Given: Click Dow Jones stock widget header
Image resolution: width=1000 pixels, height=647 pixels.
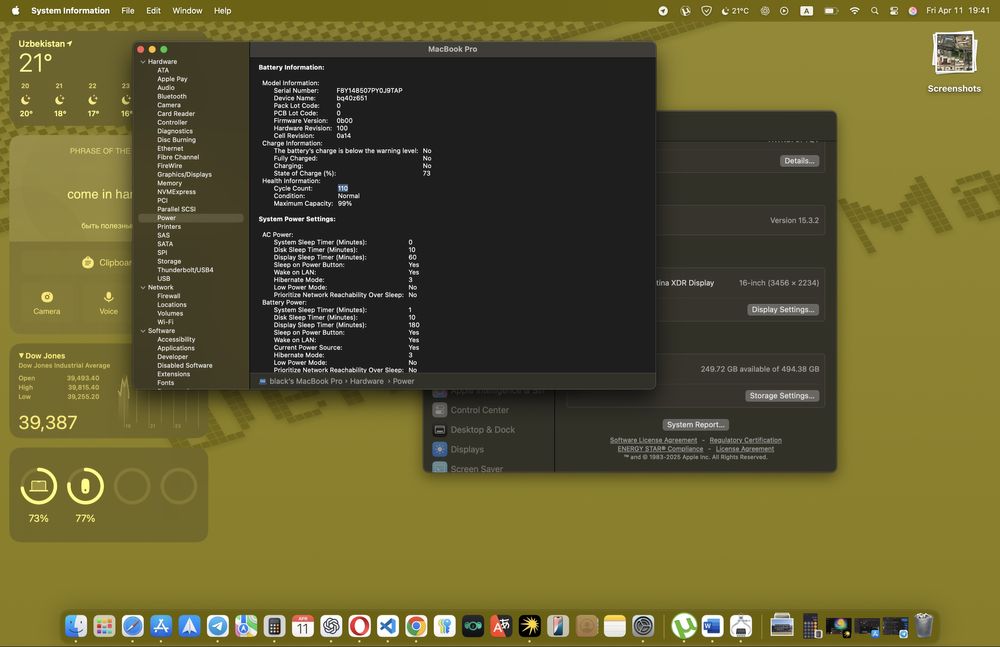Looking at the screenshot, I should tap(42, 356).
